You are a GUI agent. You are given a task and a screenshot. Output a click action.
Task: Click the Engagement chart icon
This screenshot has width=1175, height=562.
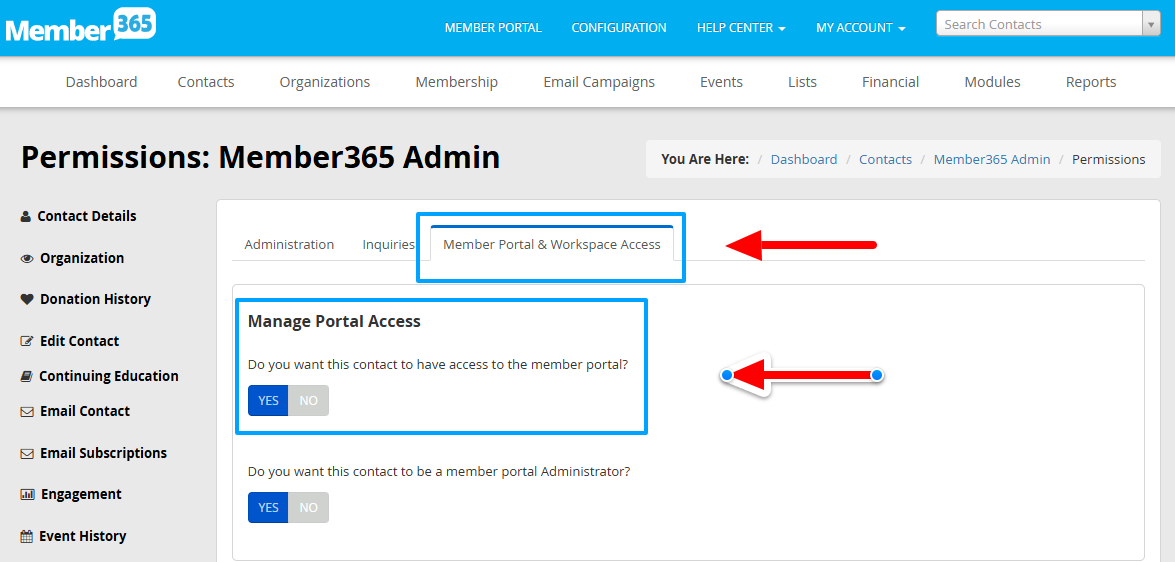pyautogui.click(x=27, y=494)
